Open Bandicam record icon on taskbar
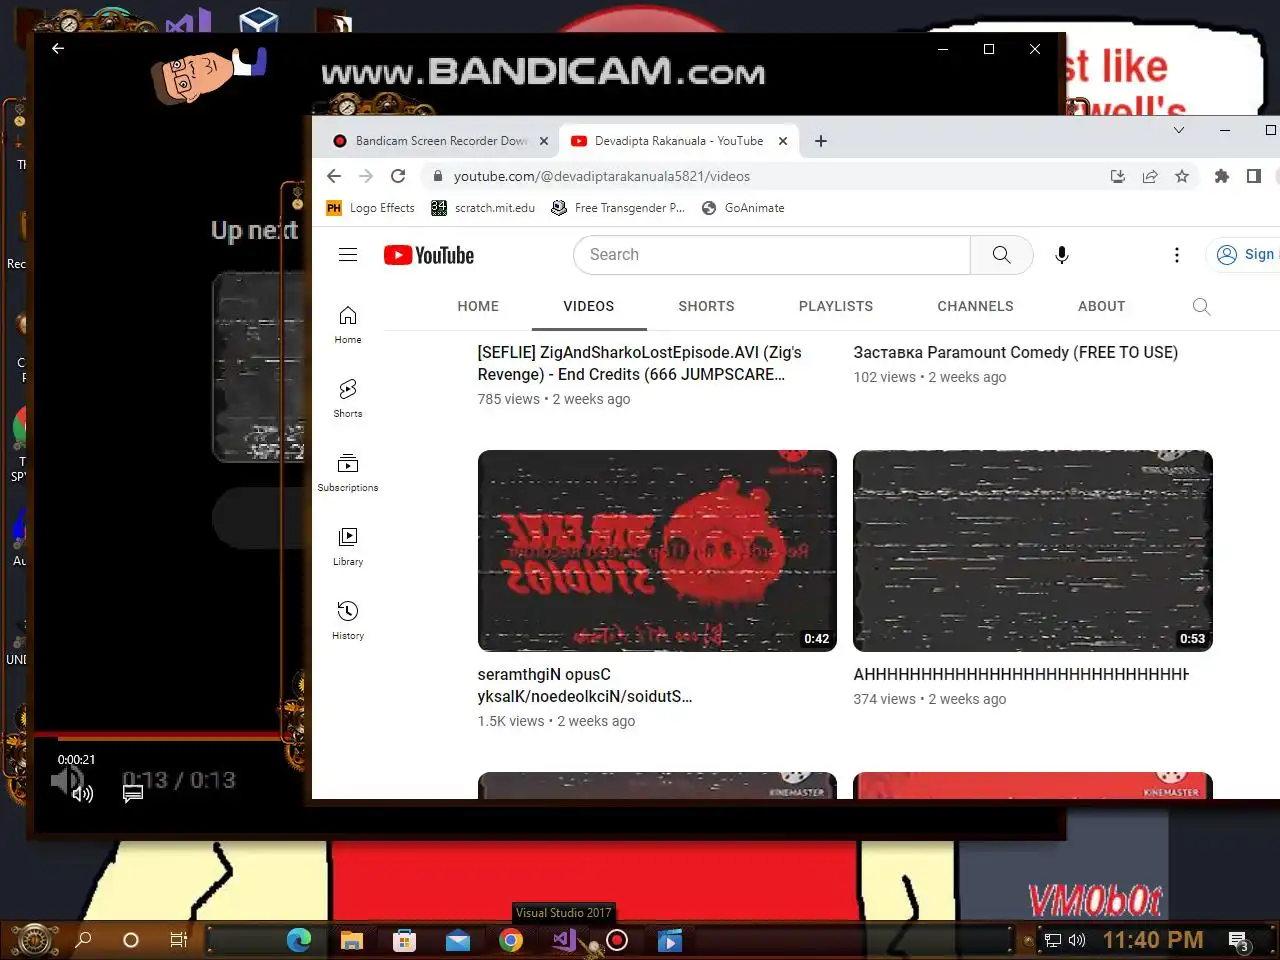The width and height of the screenshot is (1280, 960). pos(617,940)
